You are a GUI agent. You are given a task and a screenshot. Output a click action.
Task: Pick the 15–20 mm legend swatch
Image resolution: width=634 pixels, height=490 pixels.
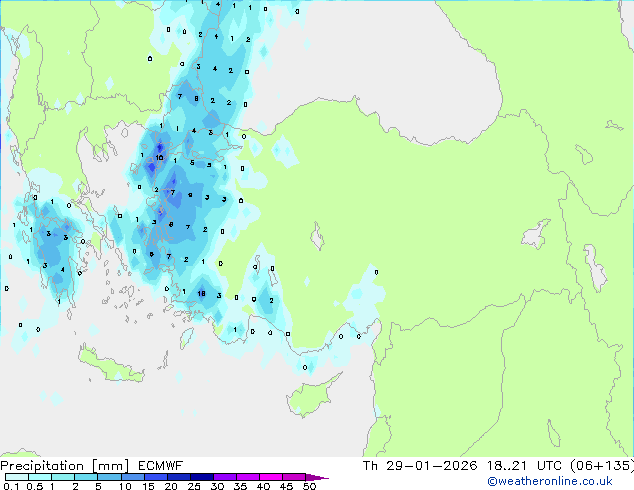155,477
